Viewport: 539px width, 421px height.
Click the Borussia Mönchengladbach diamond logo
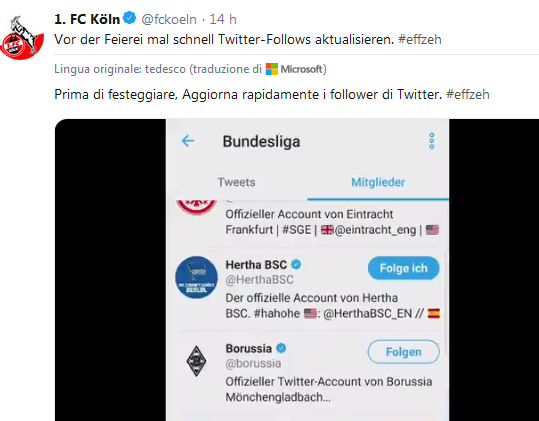pos(196,361)
